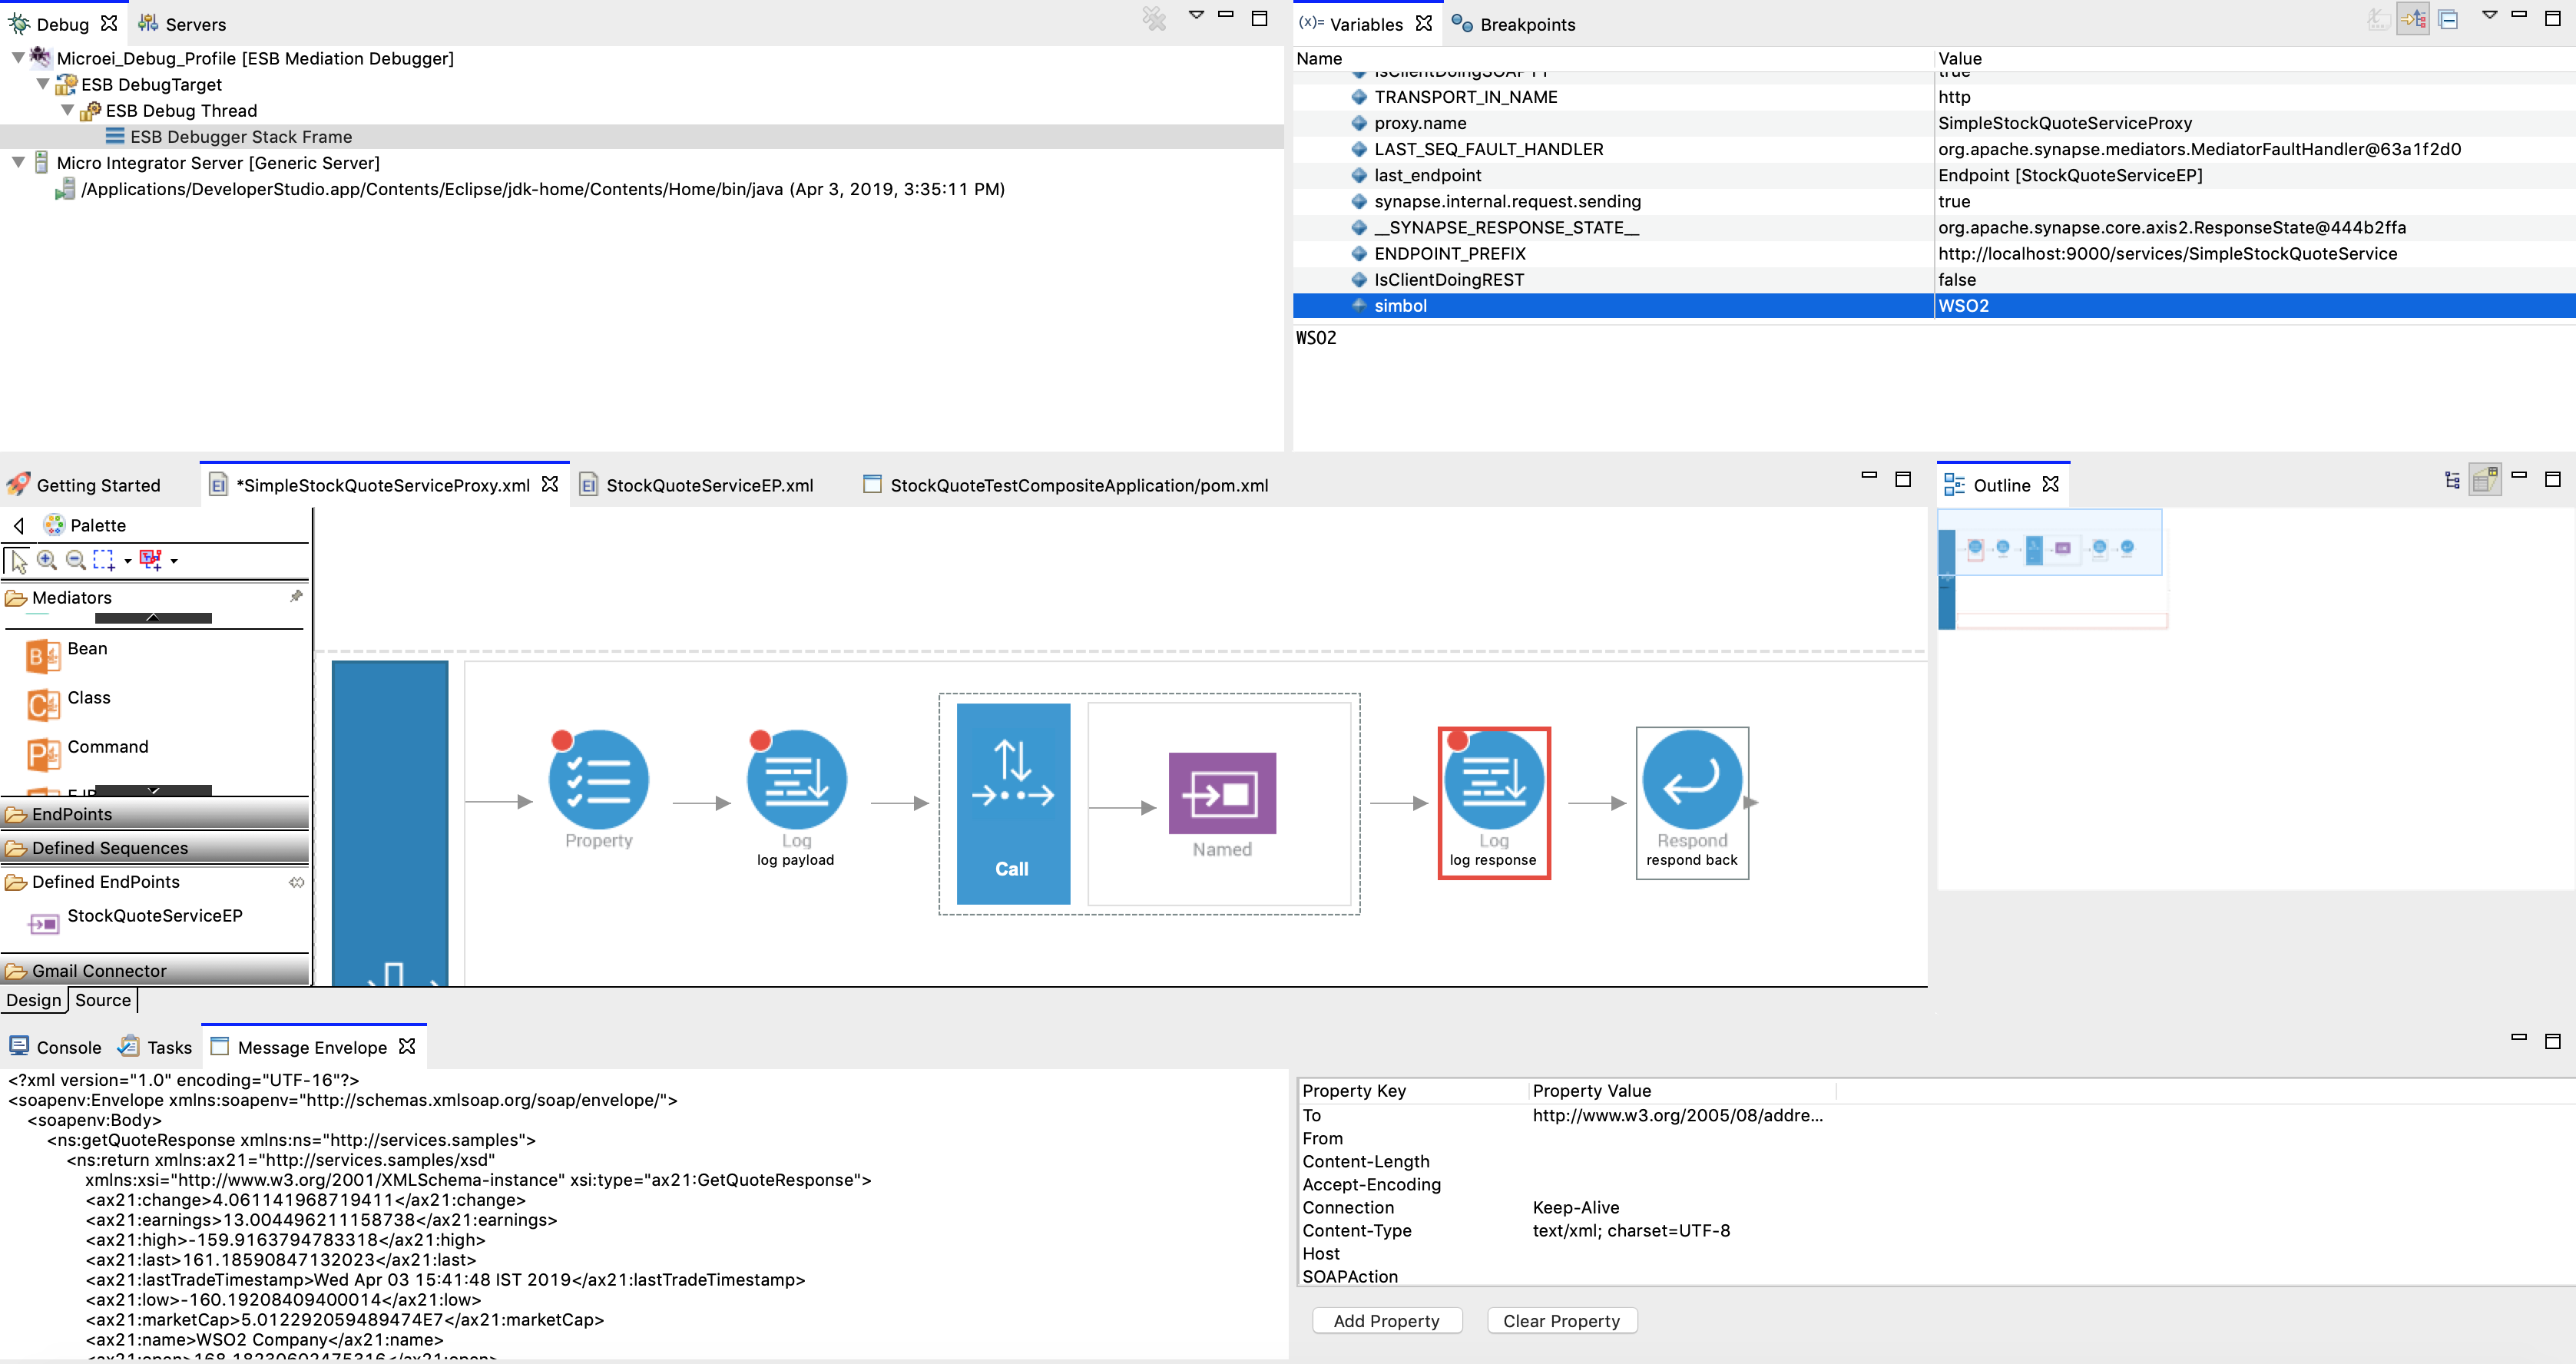Click the Outline tree-view mode icon
The image size is (2576, 1364).
pos(2452,481)
